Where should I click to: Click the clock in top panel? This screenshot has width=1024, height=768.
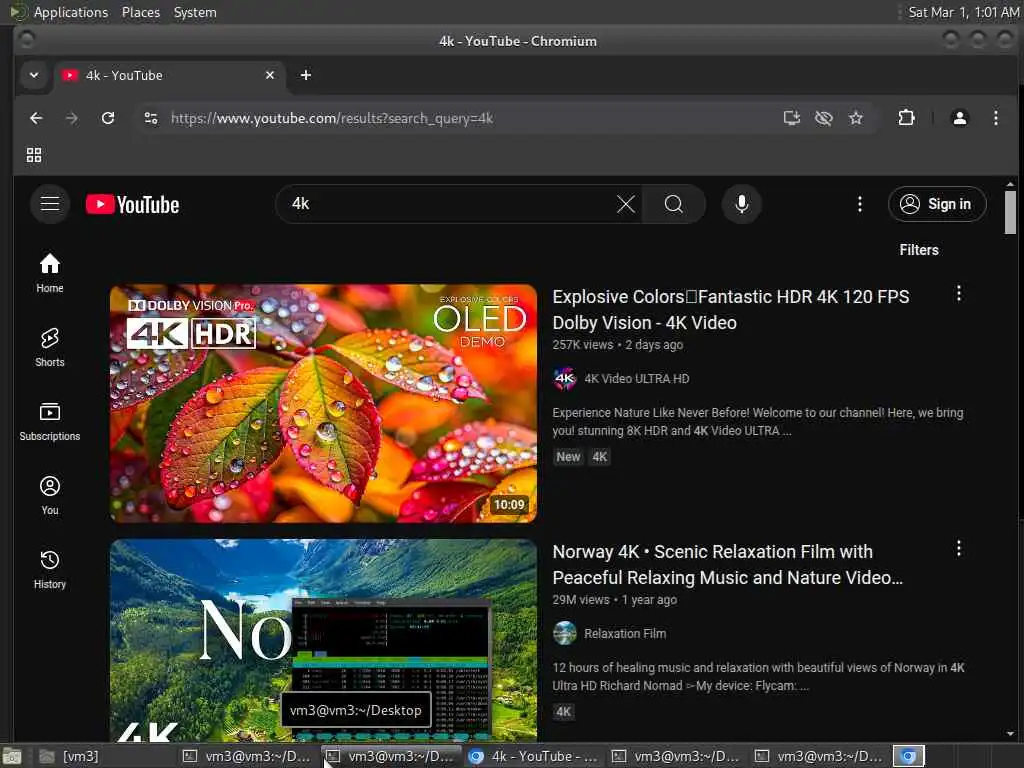(x=963, y=12)
